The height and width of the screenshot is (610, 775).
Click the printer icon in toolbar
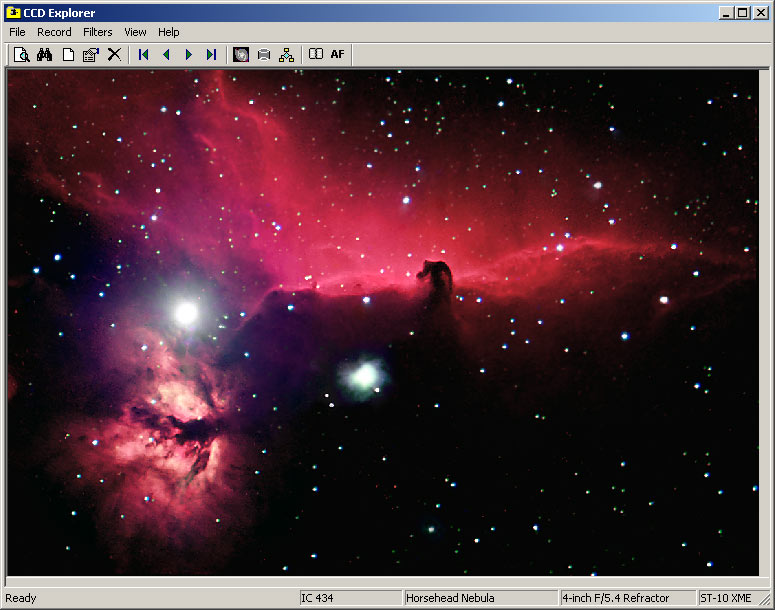(264, 54)
